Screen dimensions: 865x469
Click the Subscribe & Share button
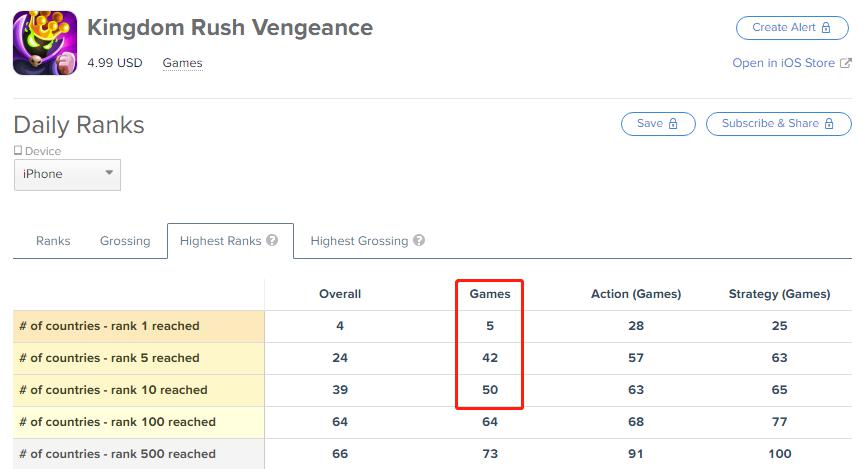click(x=779, y=124)
